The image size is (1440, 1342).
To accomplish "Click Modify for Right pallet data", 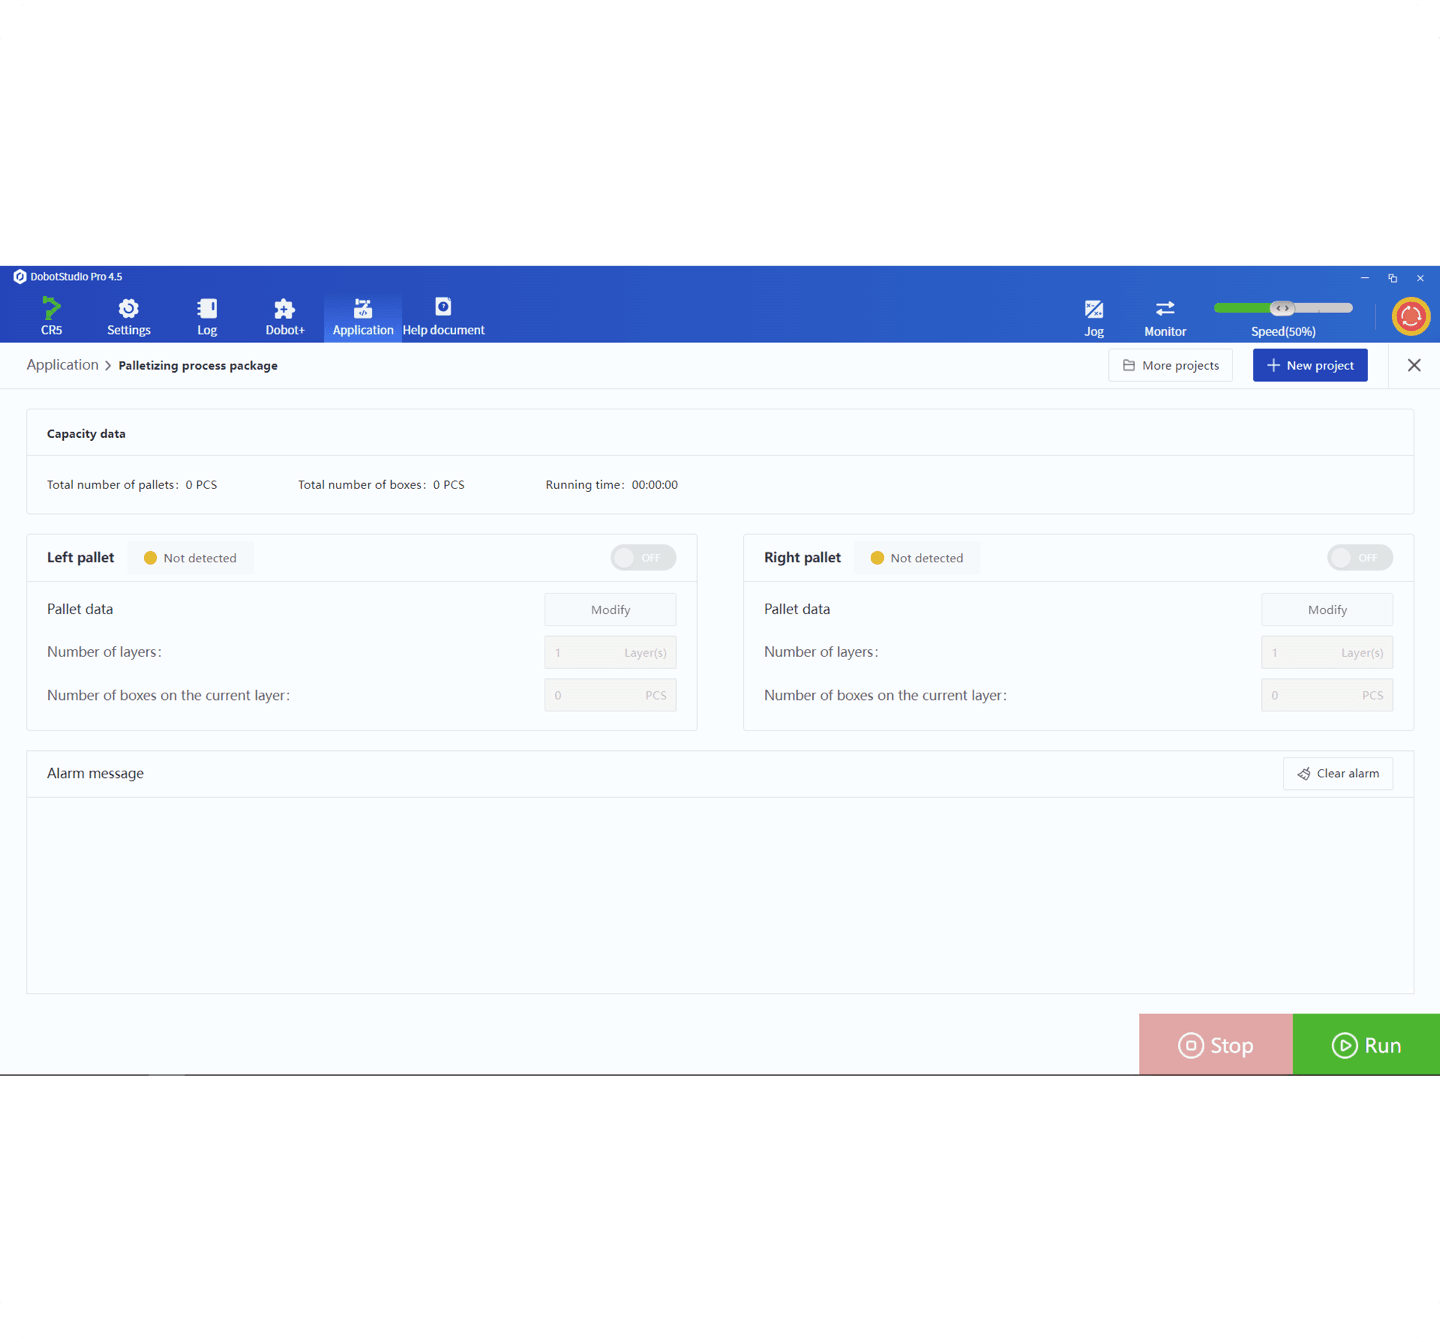I will coord(1326,610).
